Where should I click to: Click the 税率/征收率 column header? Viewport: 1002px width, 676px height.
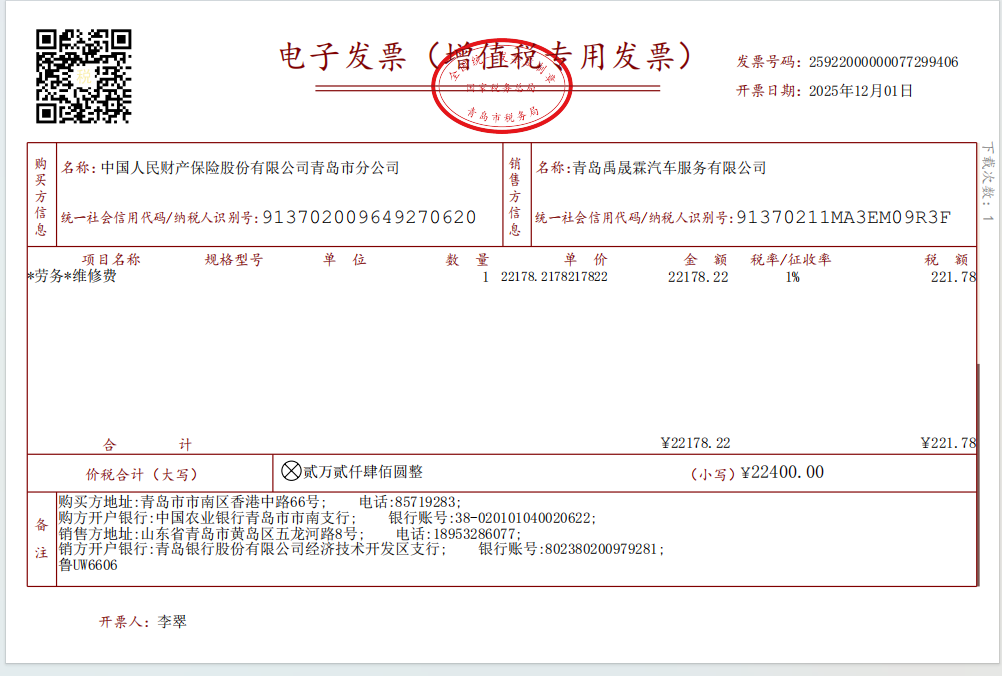[x=791, y=260]
